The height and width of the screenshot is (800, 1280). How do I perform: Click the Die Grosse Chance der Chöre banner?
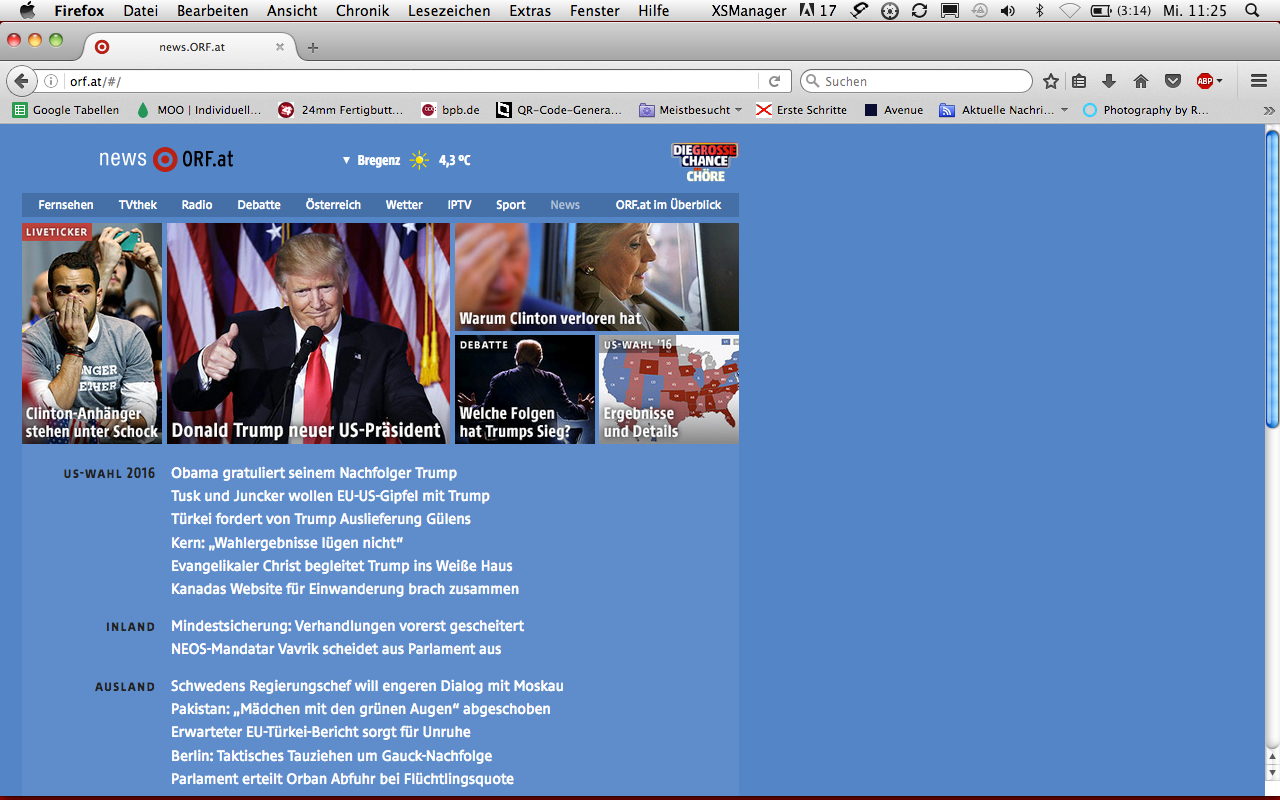(704, 162)
